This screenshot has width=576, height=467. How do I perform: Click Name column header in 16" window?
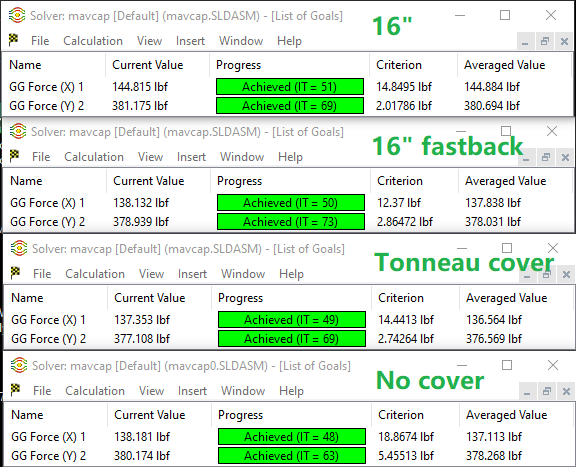point(54,65)
